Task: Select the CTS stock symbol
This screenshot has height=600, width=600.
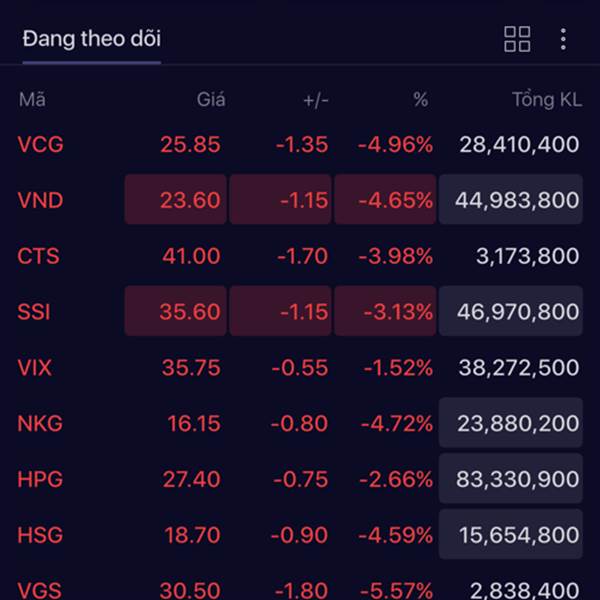Action: pyautogui.click(x=38, y=256)
